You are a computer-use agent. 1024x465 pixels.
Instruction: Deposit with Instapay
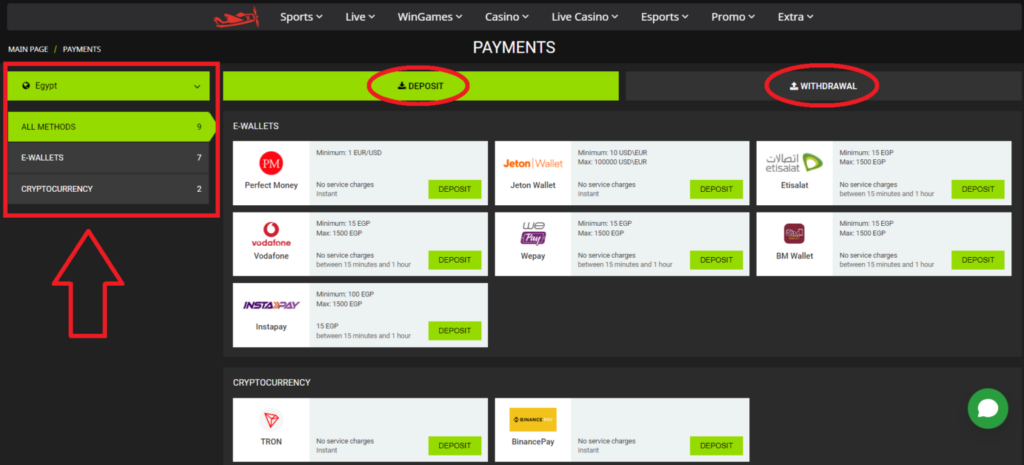click(455, 330)
